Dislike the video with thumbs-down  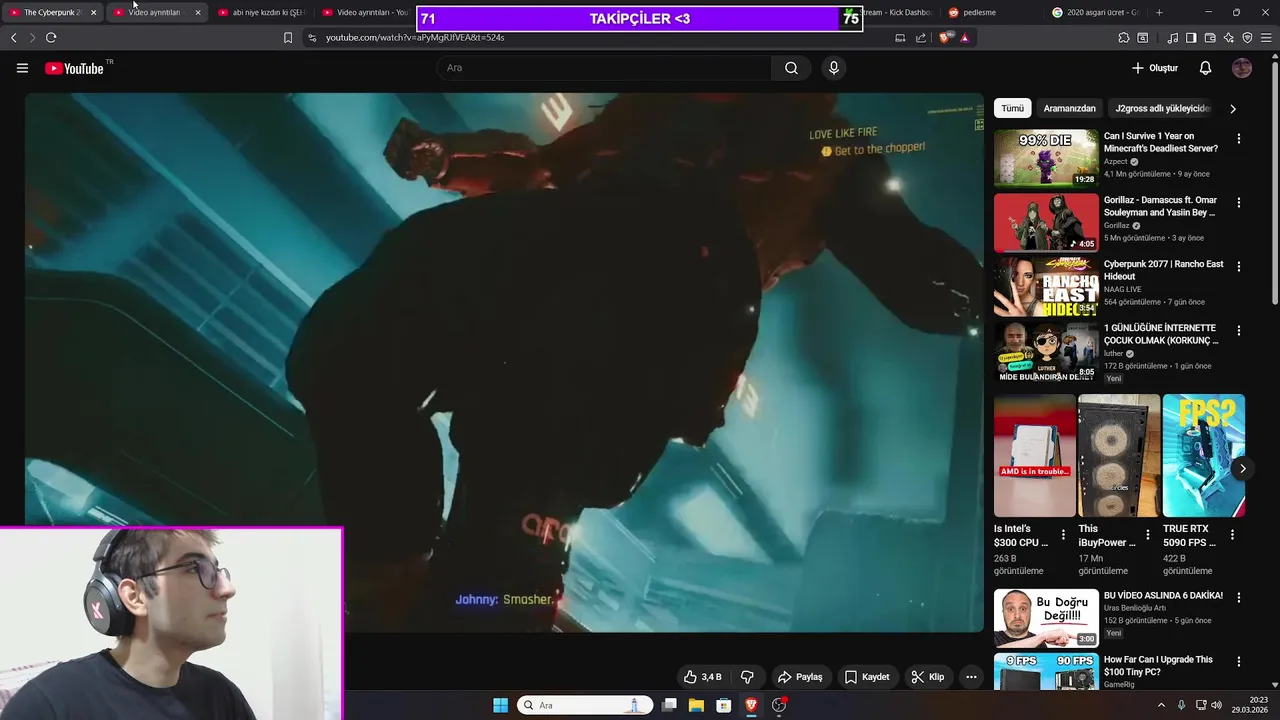click(x=747, y=677)
